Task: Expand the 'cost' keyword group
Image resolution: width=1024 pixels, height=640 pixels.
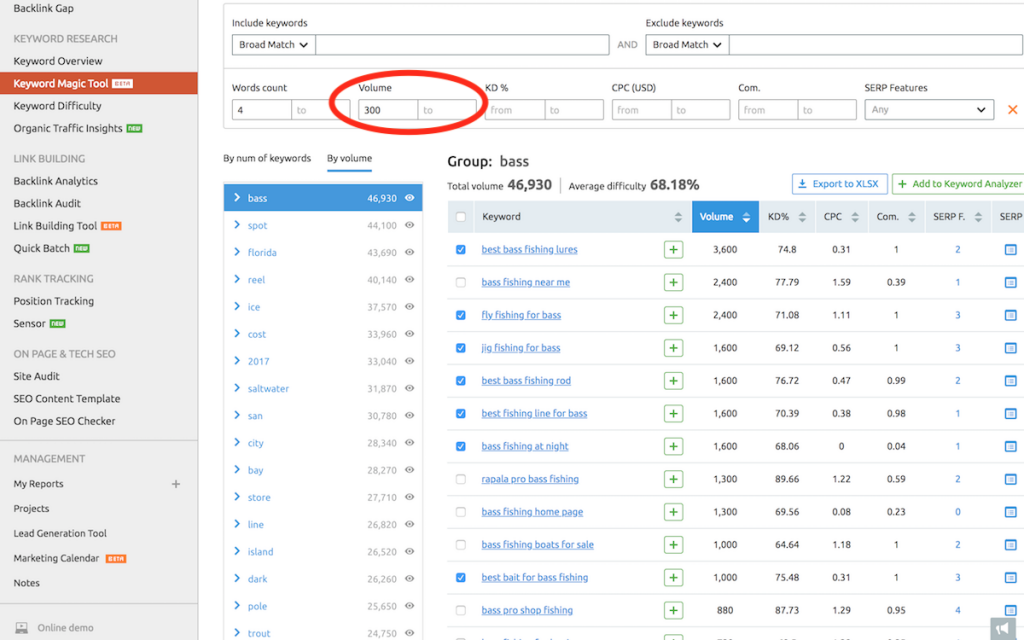Action: coord(236,334)
